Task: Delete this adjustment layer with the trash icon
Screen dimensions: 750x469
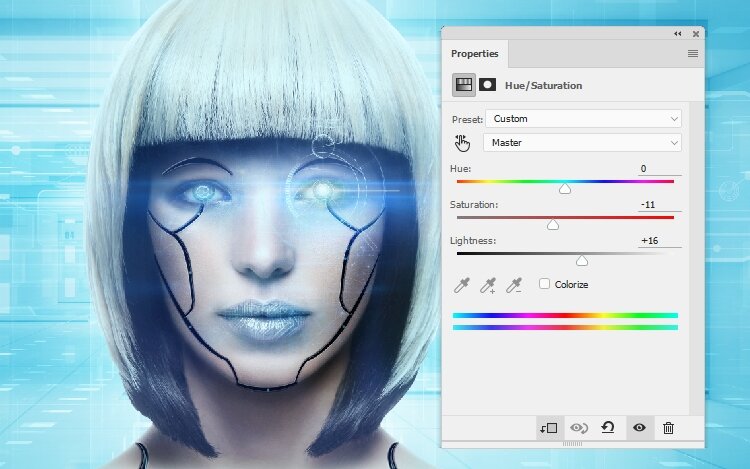Action: click(x=668, y=428)
